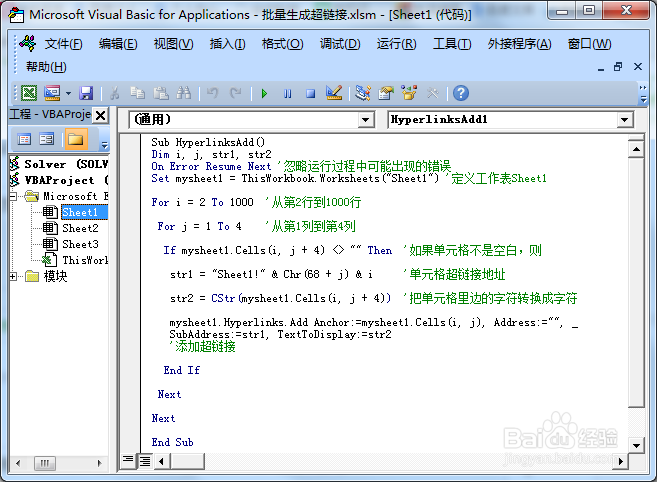657x482 pixels.
Task: Click the Cut scissors icon
Action: point(114,93)
